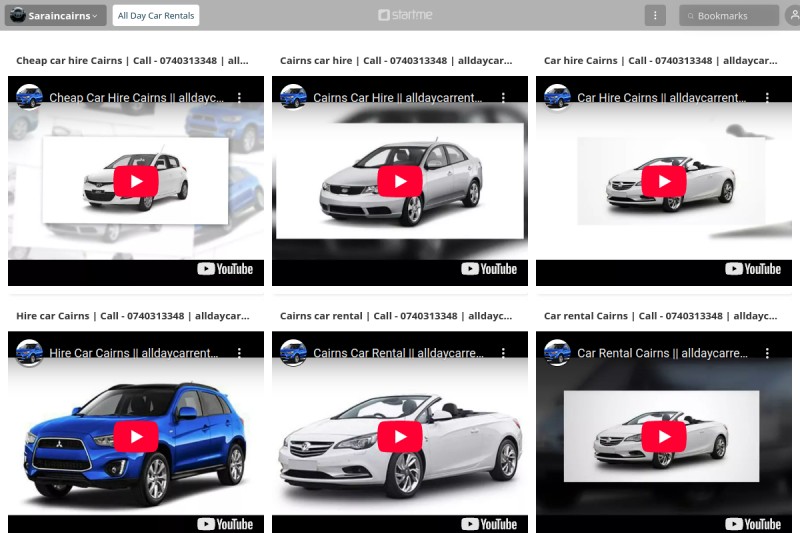
Task: Open more options on Cairns Car Rental video
Action: pyautogui.click(x=503, y=353)
